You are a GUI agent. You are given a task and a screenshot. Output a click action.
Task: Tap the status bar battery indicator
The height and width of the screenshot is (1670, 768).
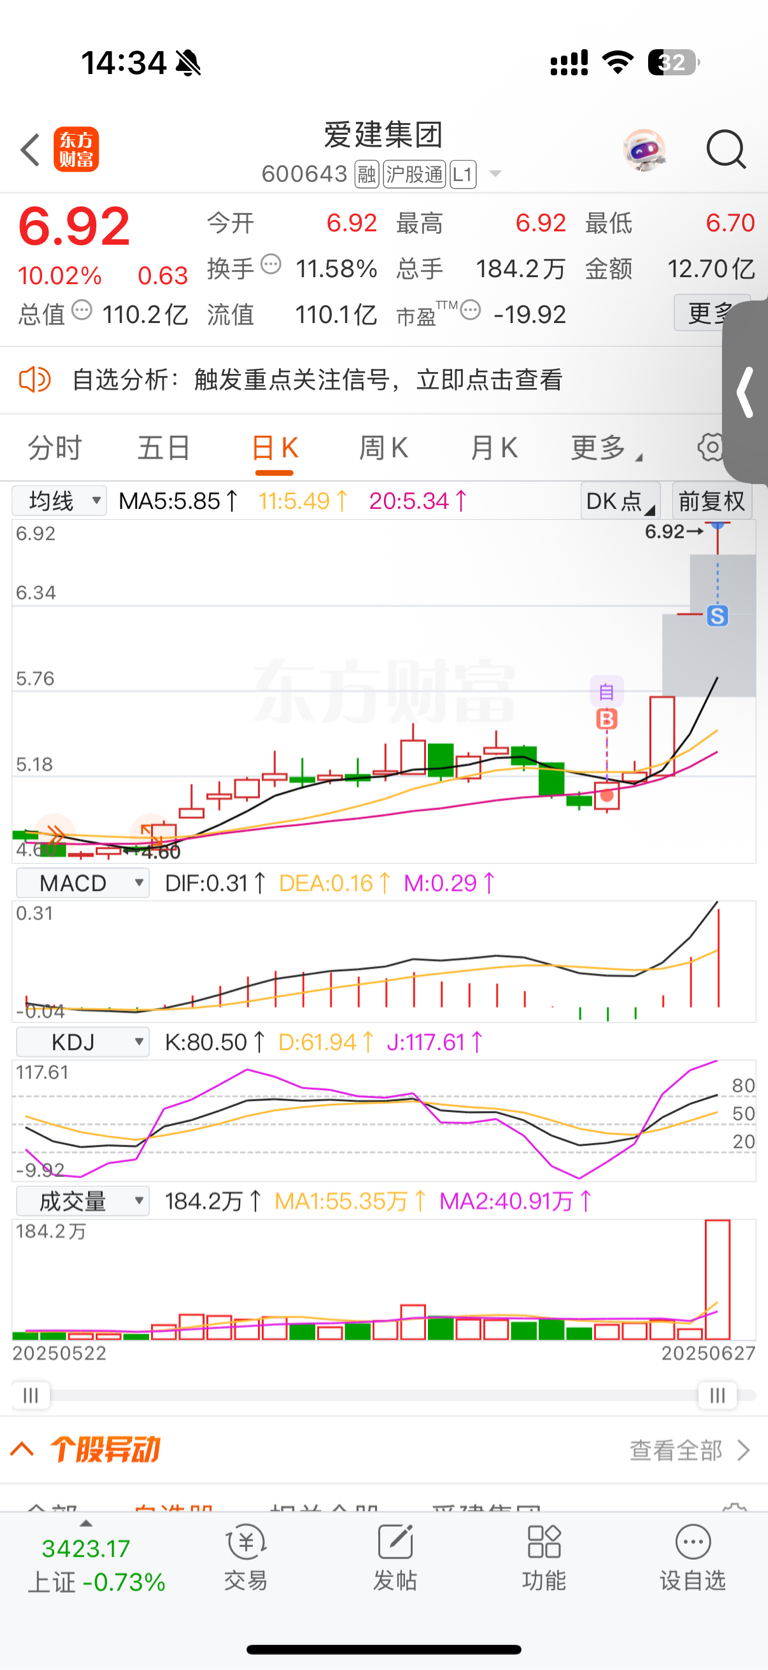click(x=673, y=63)
